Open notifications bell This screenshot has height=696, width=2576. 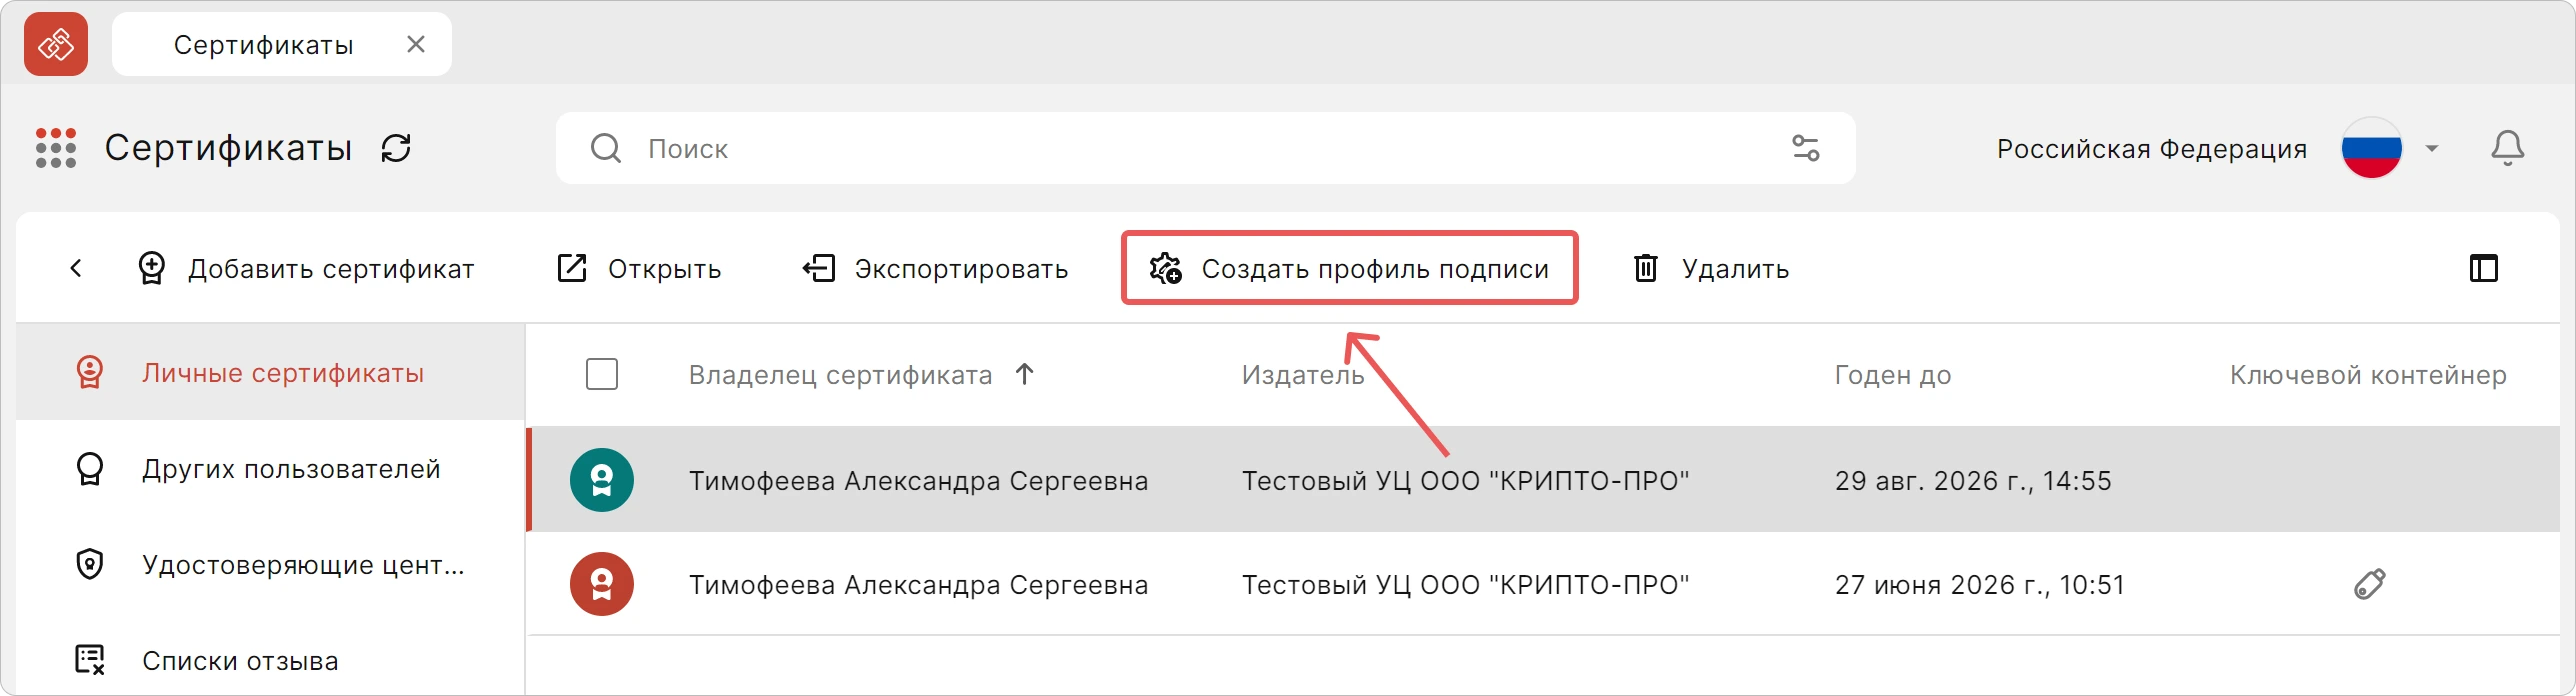click(x=2507, y=148)
